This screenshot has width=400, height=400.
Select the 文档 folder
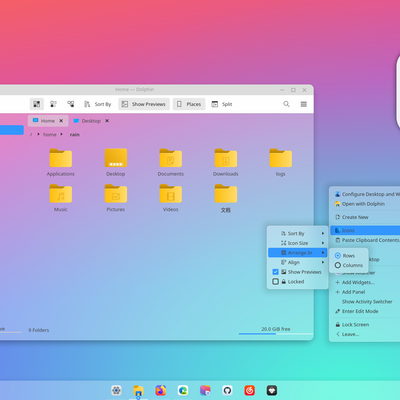226,198
